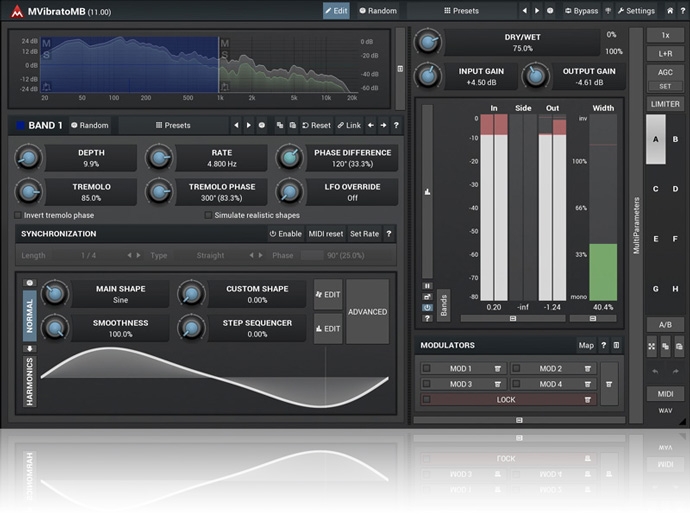Open the Band 1 Presets list
Image resolution: width=690 pixels, height=518 pixels.
pos(172,126)
